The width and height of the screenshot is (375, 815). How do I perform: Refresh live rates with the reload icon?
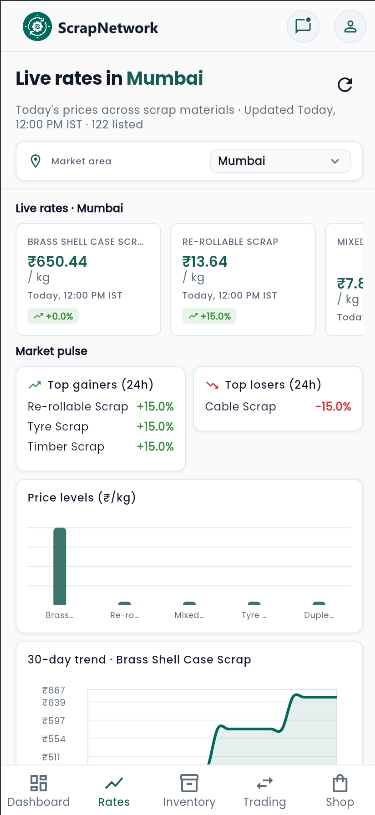click(345, 85)
